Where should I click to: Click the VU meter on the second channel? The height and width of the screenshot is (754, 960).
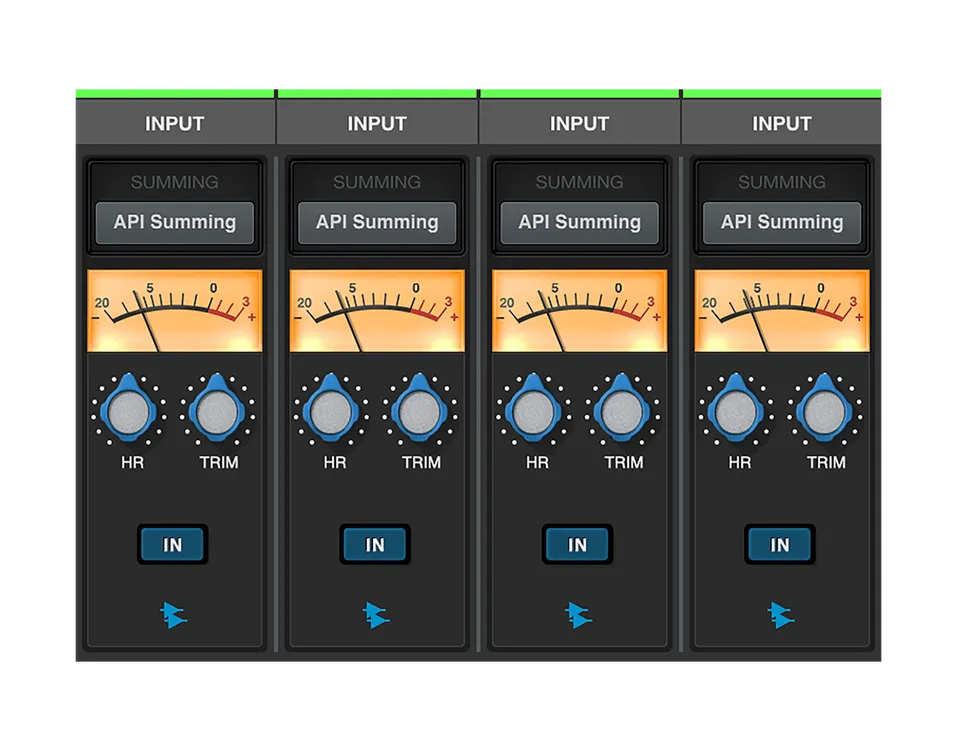click(377, 311)
